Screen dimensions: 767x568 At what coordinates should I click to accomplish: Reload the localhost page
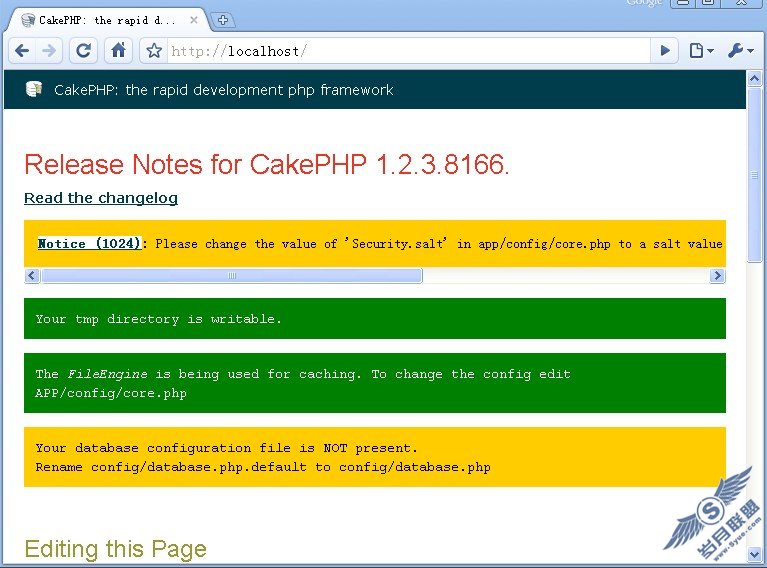(84, 50)
